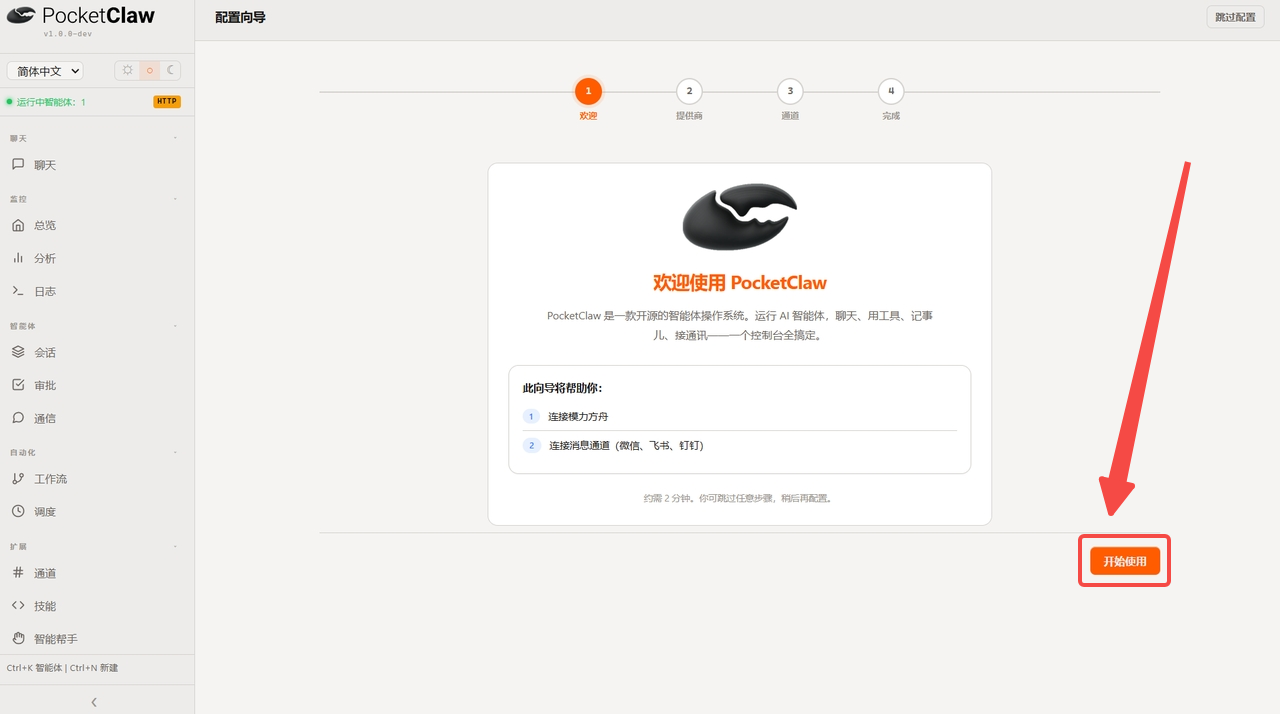Open the 日志 logs terminal icon

point(18,291)
